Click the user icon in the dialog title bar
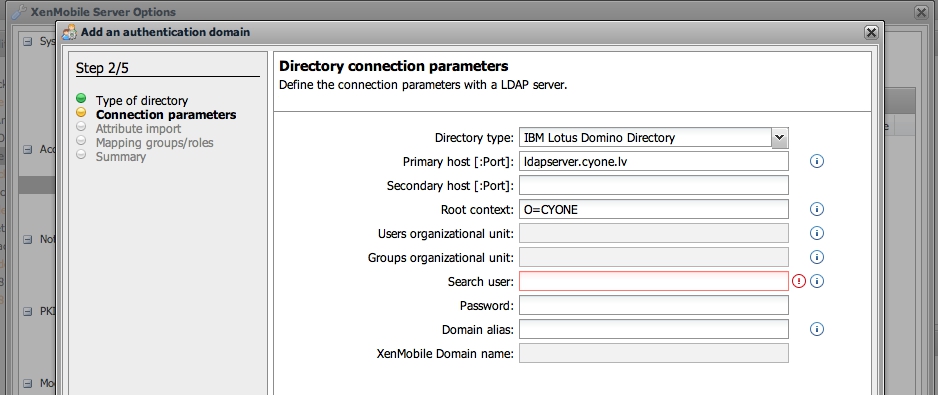The image size is (938, 395). [69, 32]
